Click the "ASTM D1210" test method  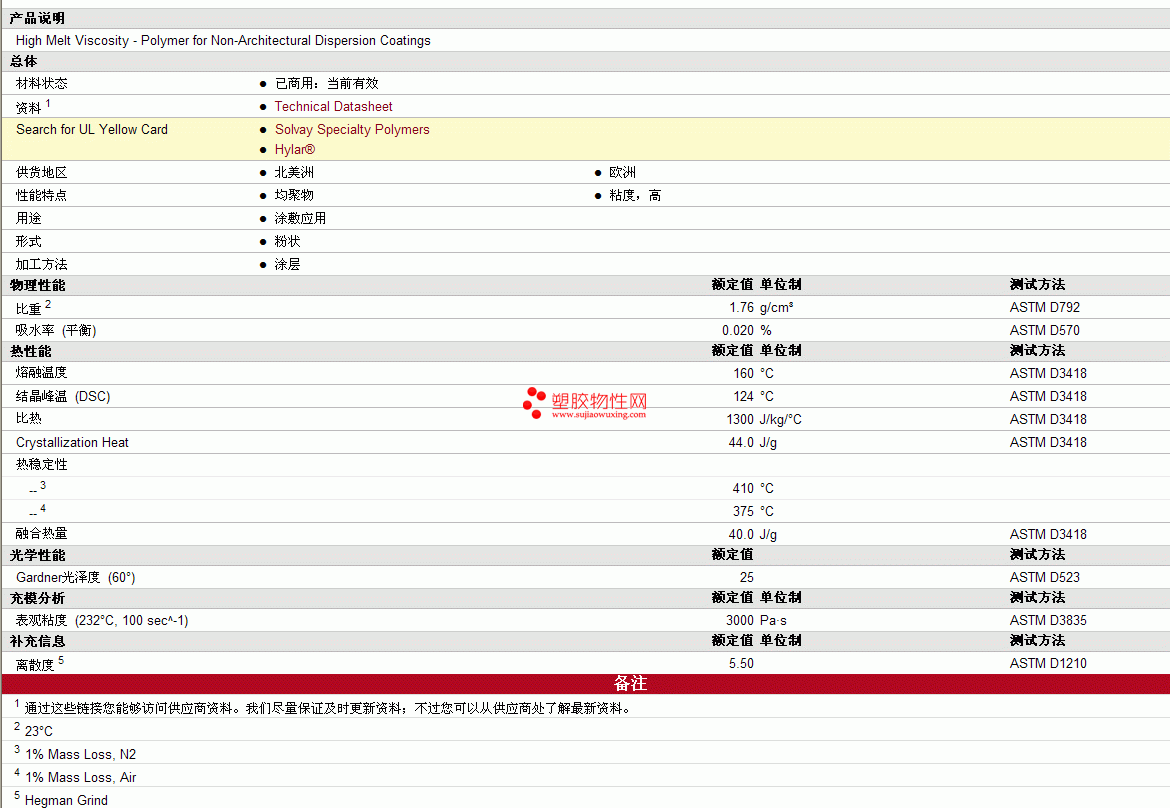(x=1048, y=664)
